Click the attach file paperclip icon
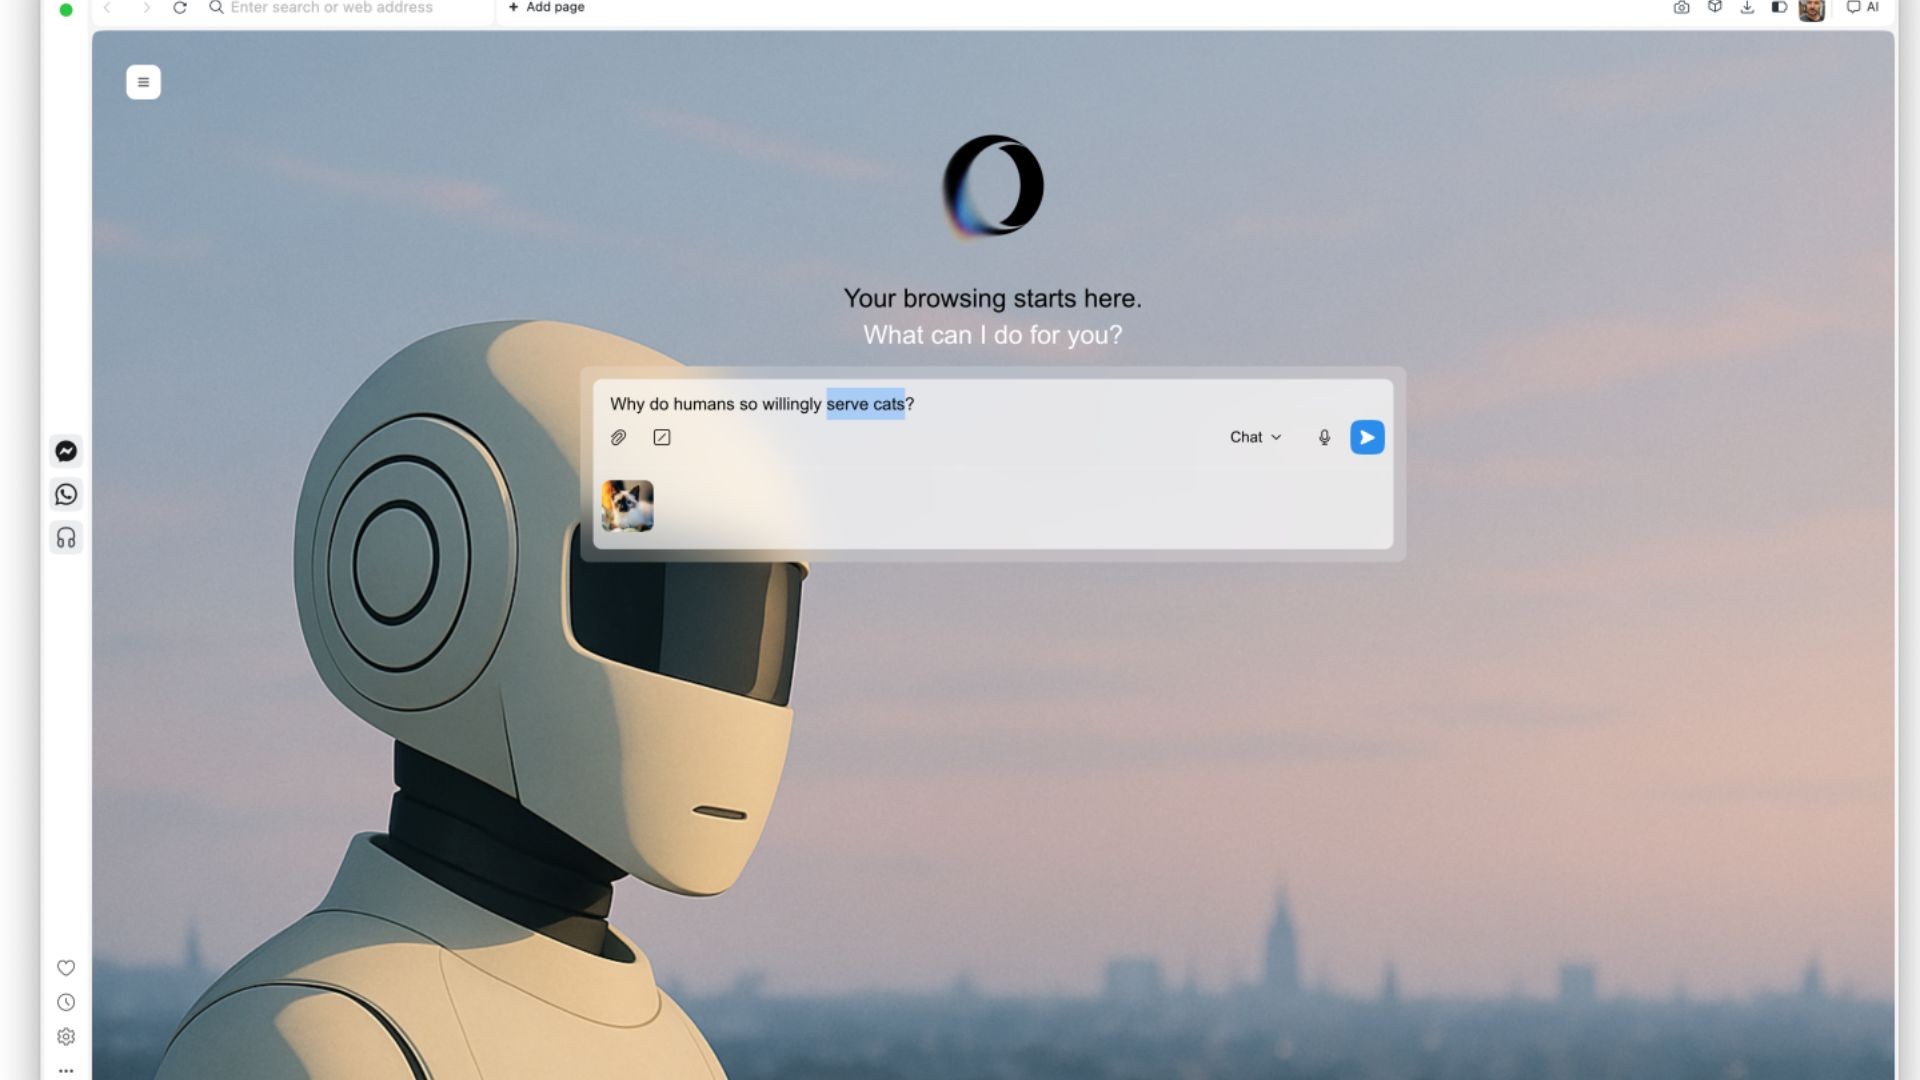This screenshot has height=1080, width=1920. (618, 437)
